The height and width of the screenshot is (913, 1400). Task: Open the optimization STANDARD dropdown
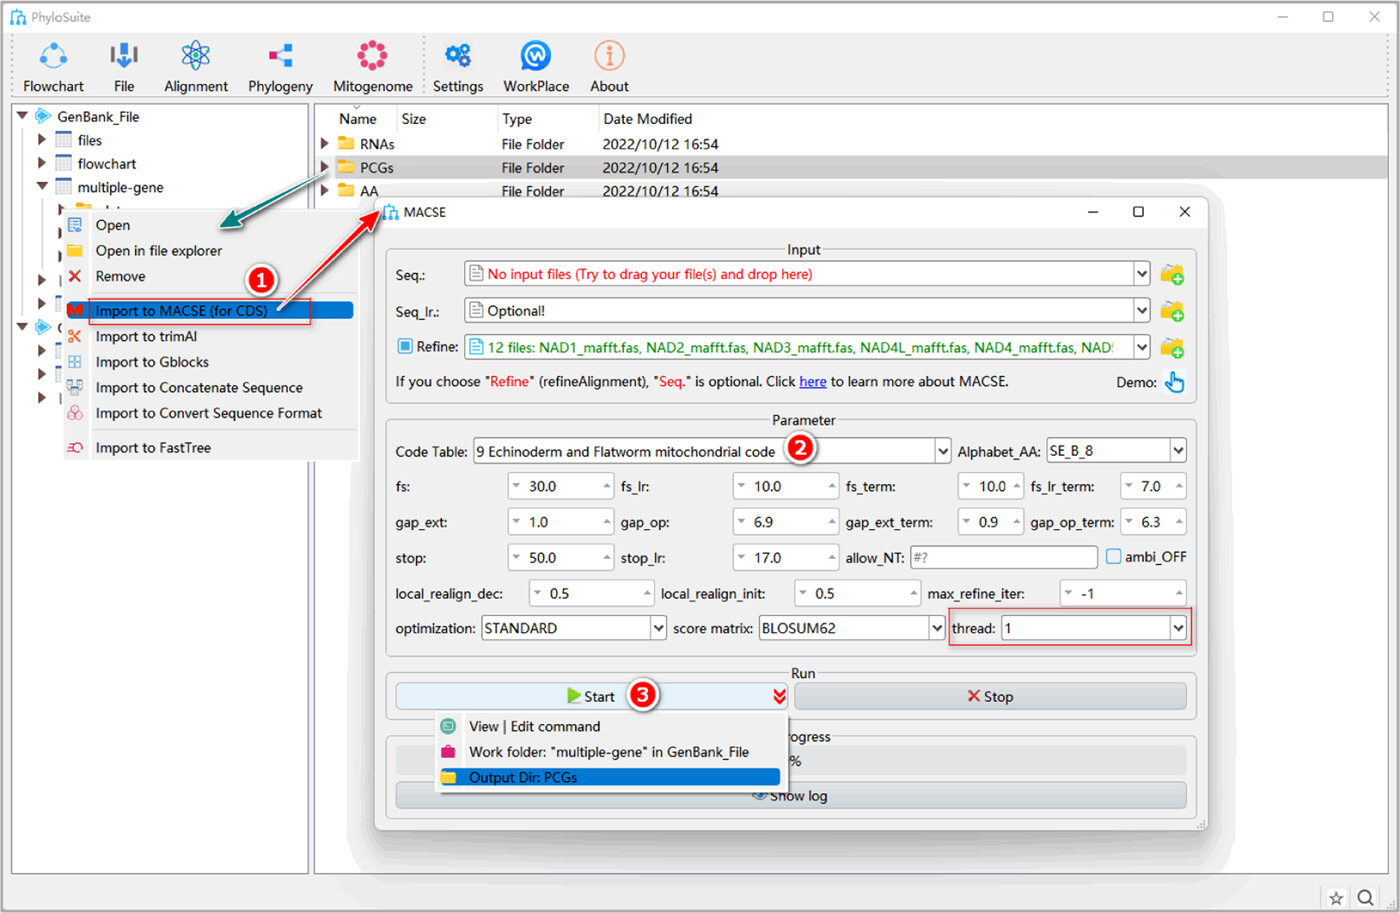[x=658, y=628]
